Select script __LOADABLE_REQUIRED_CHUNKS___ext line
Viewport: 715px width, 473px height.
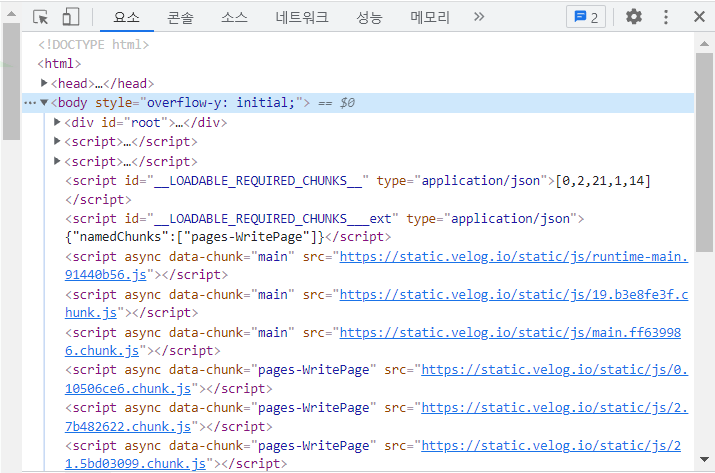point(325,228)
